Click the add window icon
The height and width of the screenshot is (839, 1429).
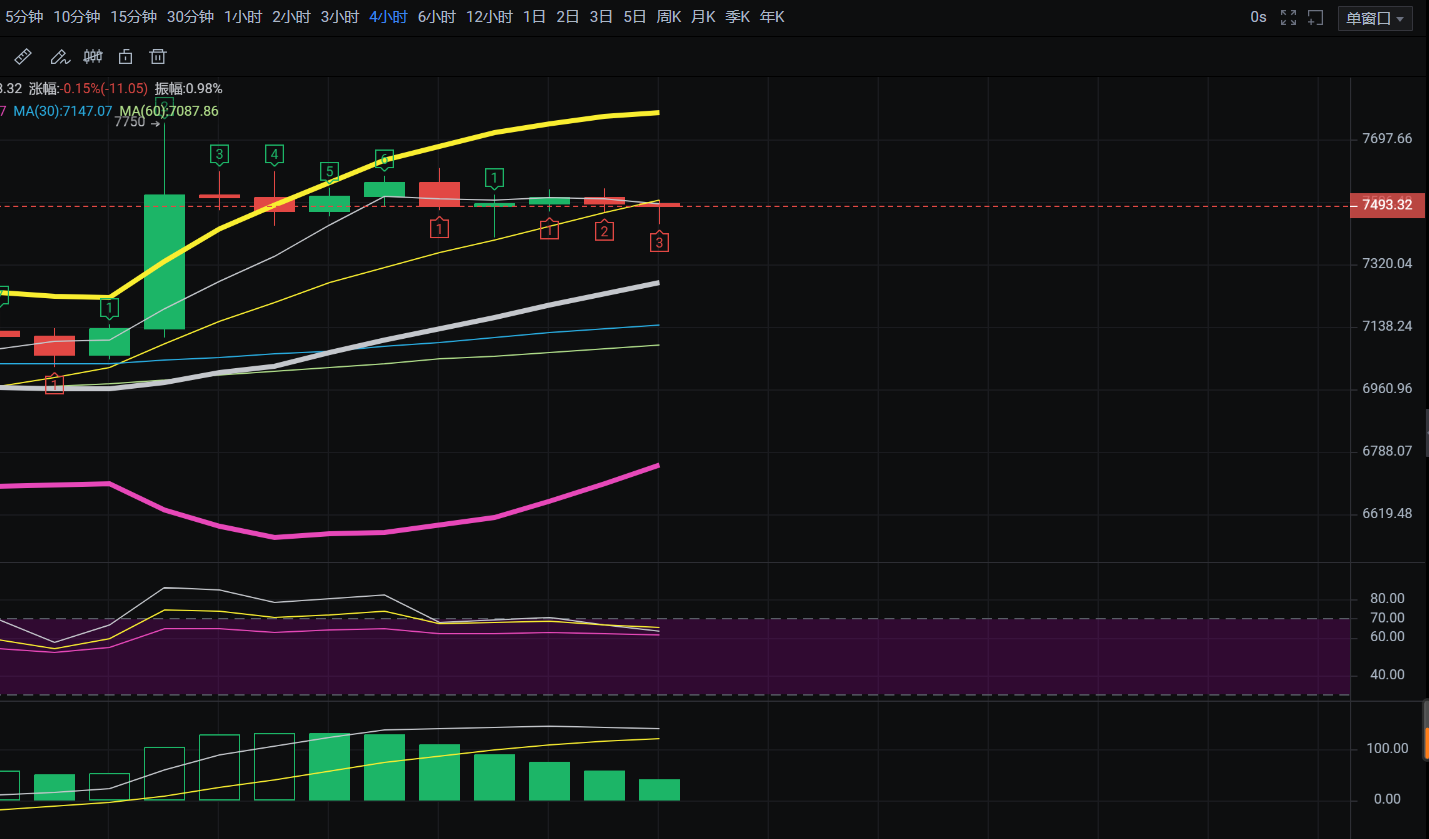[x=1316, y=18]
